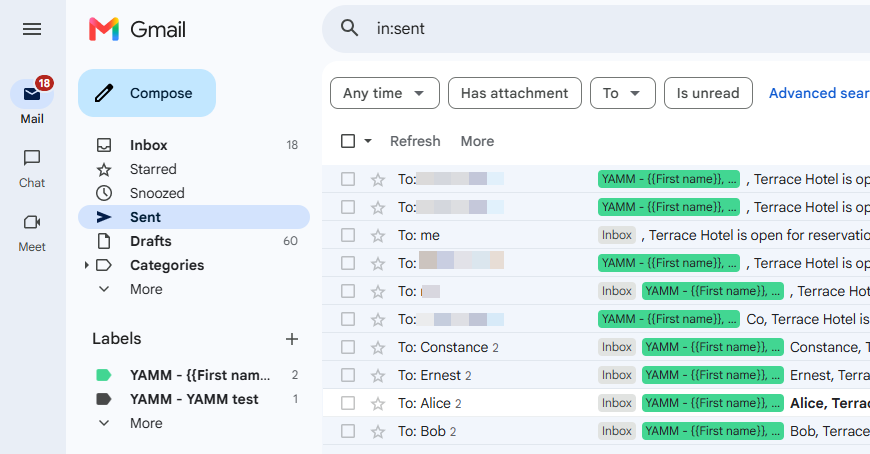The height and width of the screenshot is (454, 870).
Task: Click the Sent arrow icon
Action: coord(104,217)
